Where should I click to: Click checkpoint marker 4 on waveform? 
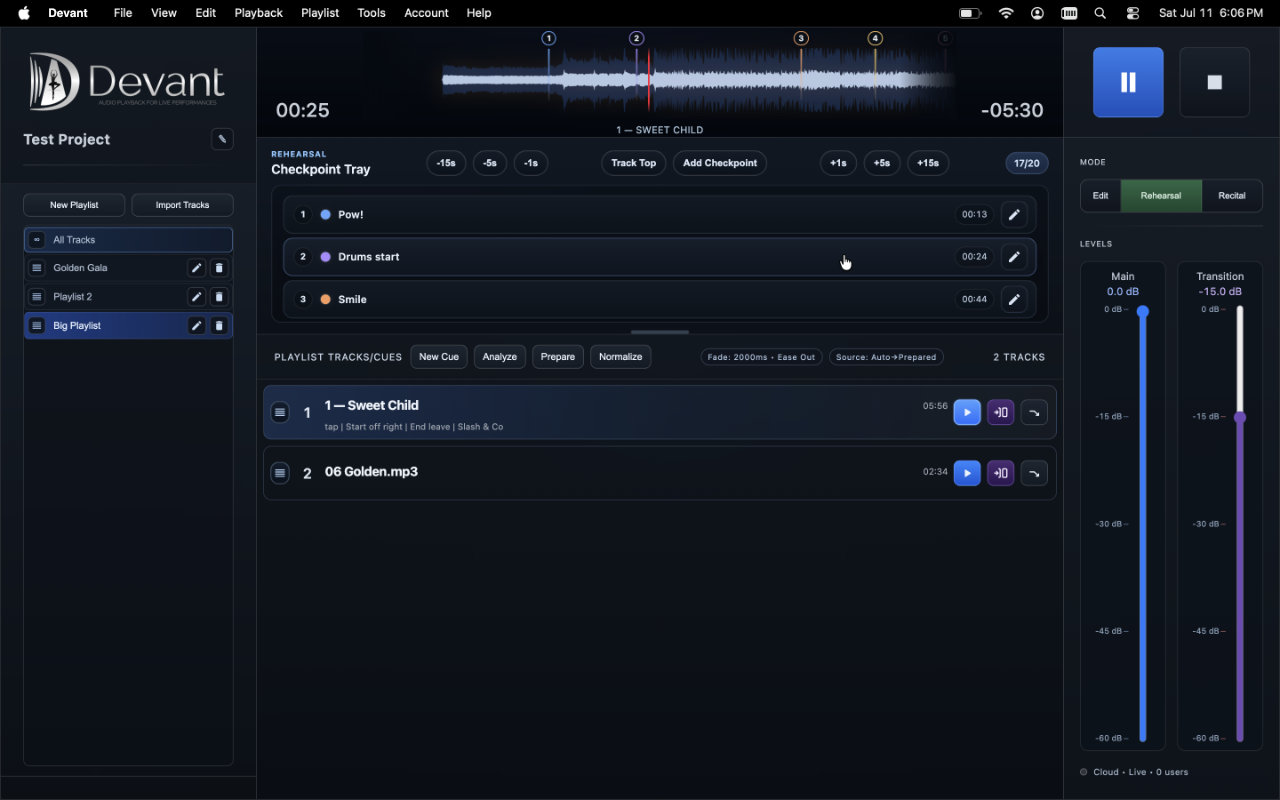click(x=875, y=38)
